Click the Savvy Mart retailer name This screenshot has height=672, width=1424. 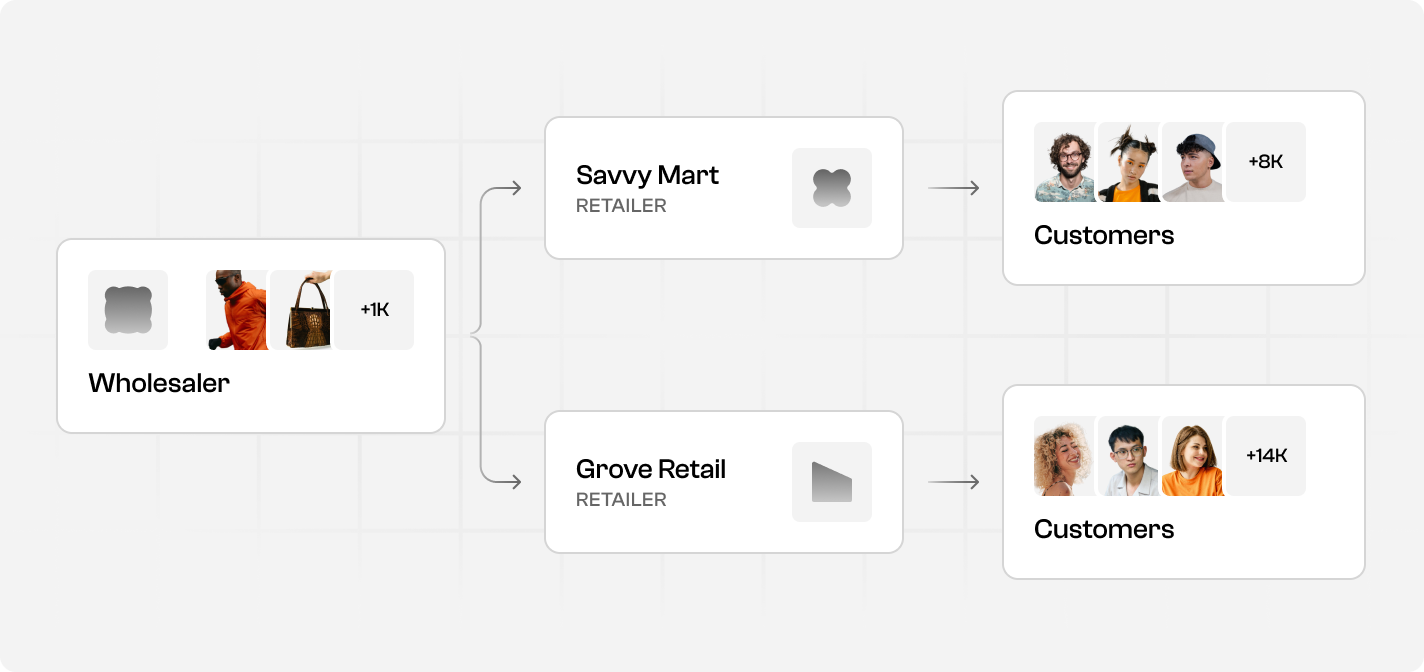[x=647, y=175]
